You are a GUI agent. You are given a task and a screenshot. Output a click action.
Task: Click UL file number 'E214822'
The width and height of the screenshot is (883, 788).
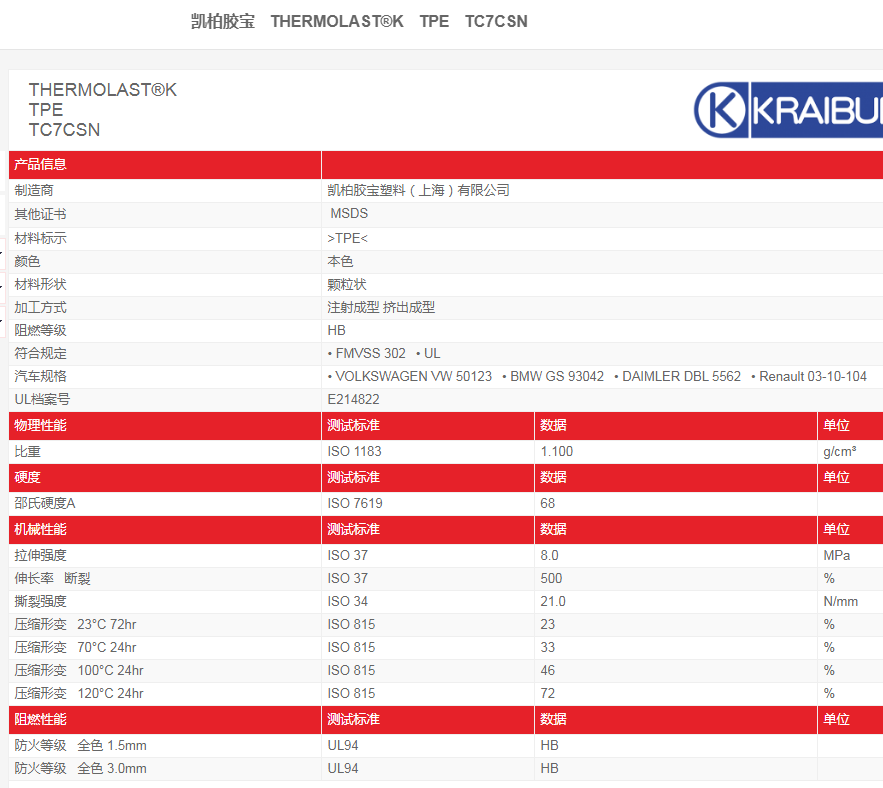click(354, 399)
